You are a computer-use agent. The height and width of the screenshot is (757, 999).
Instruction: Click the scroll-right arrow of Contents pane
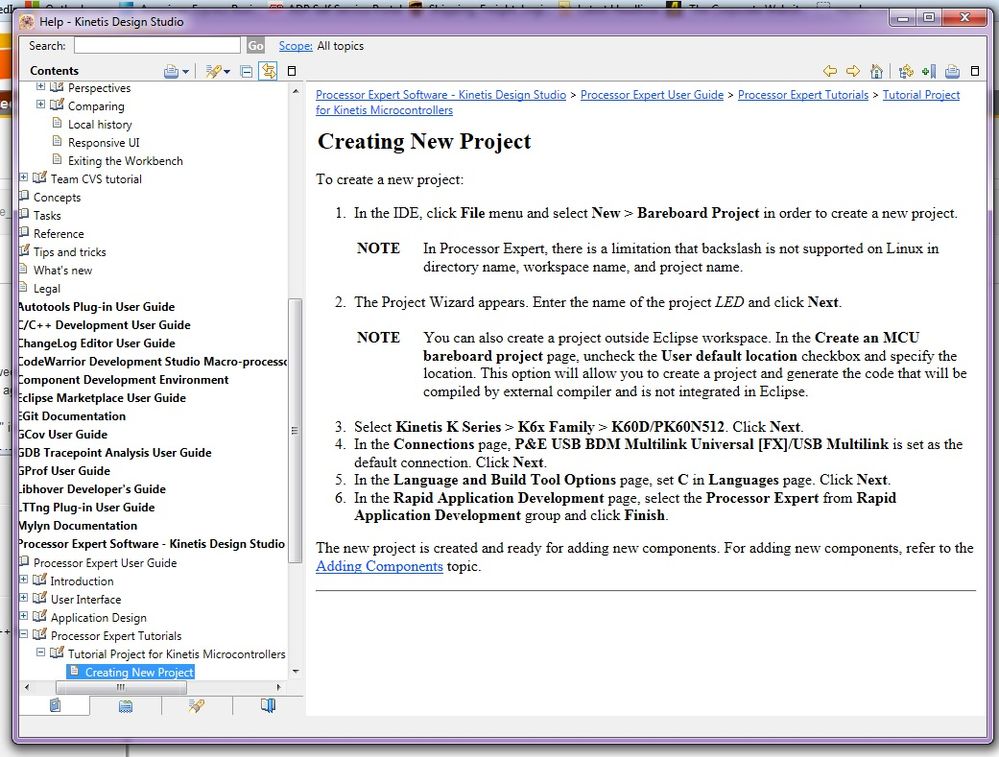pyautogui.click(x=278, y=687)
